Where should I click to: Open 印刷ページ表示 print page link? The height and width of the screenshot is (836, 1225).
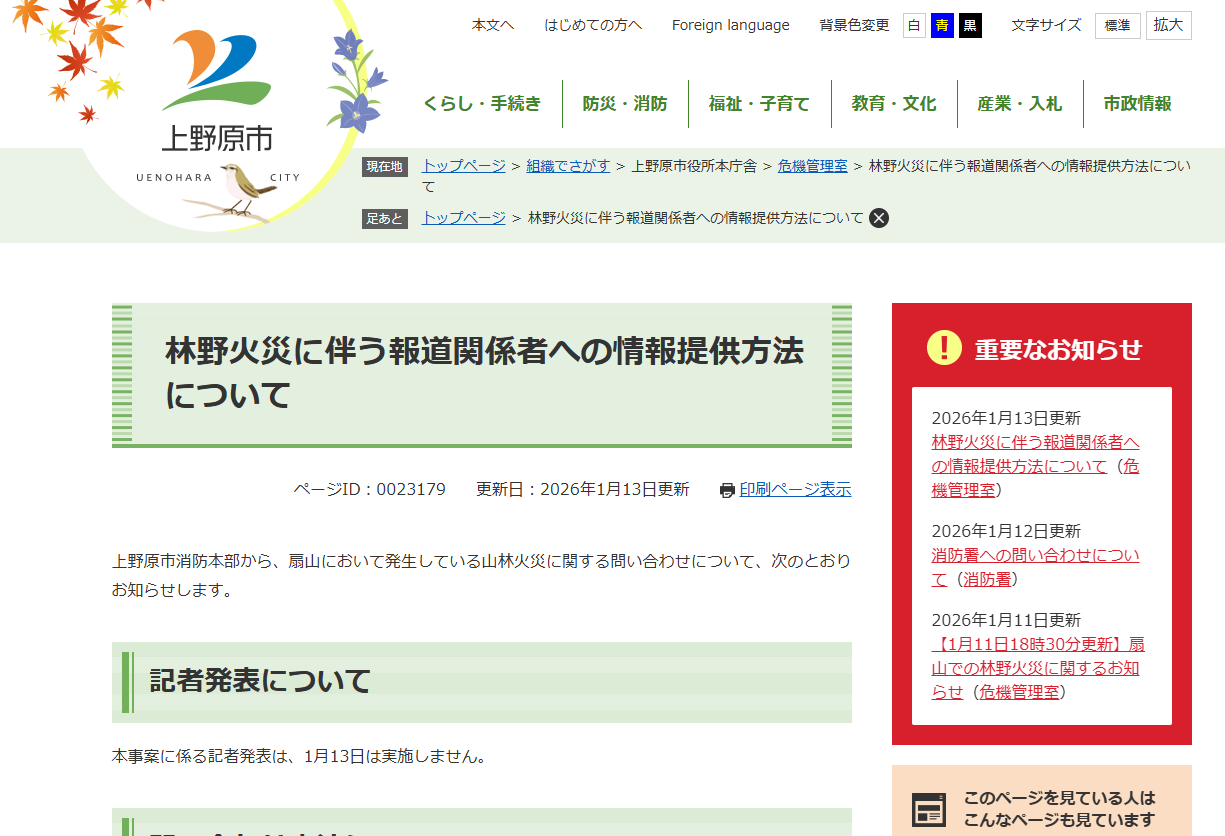(795, 490)
